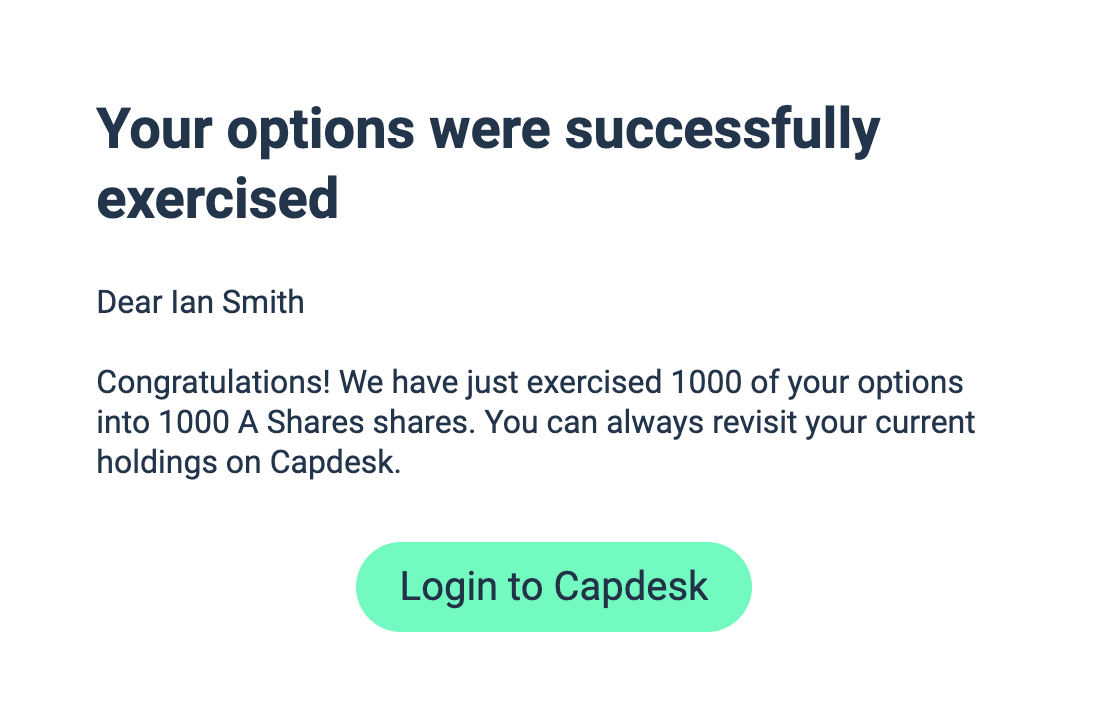Click the Login to Capdesk button
Viewport: 1100px width, 712px height.
[x=554, y=586]
